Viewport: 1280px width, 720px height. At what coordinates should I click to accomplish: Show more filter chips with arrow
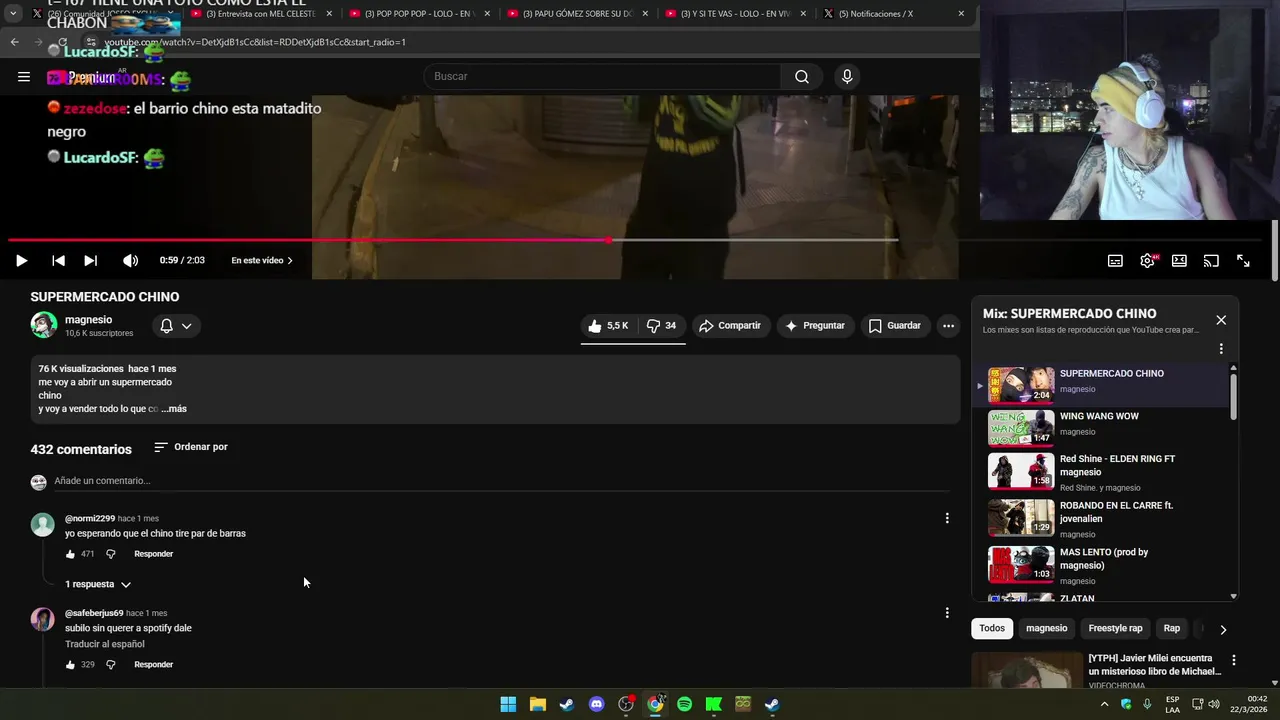tap(1222, 629)
